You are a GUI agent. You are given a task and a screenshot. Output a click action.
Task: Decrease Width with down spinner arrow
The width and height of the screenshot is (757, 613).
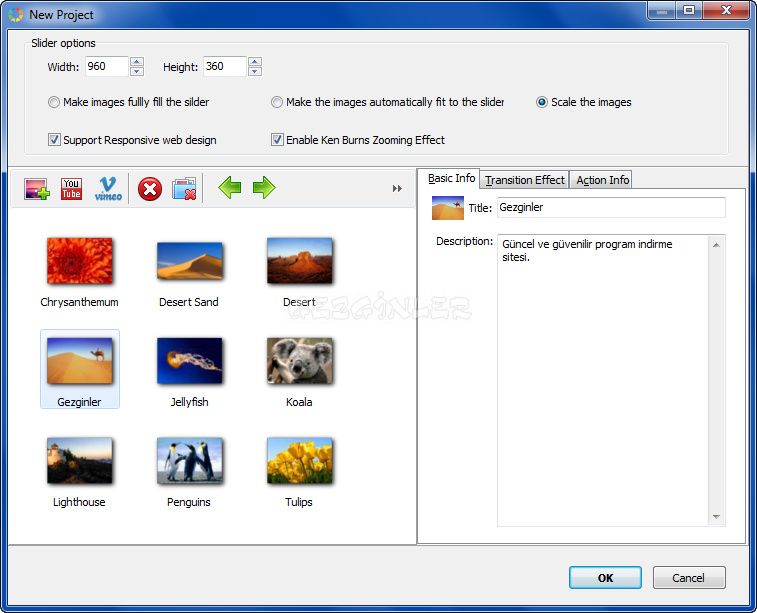[x=137, y=71]
